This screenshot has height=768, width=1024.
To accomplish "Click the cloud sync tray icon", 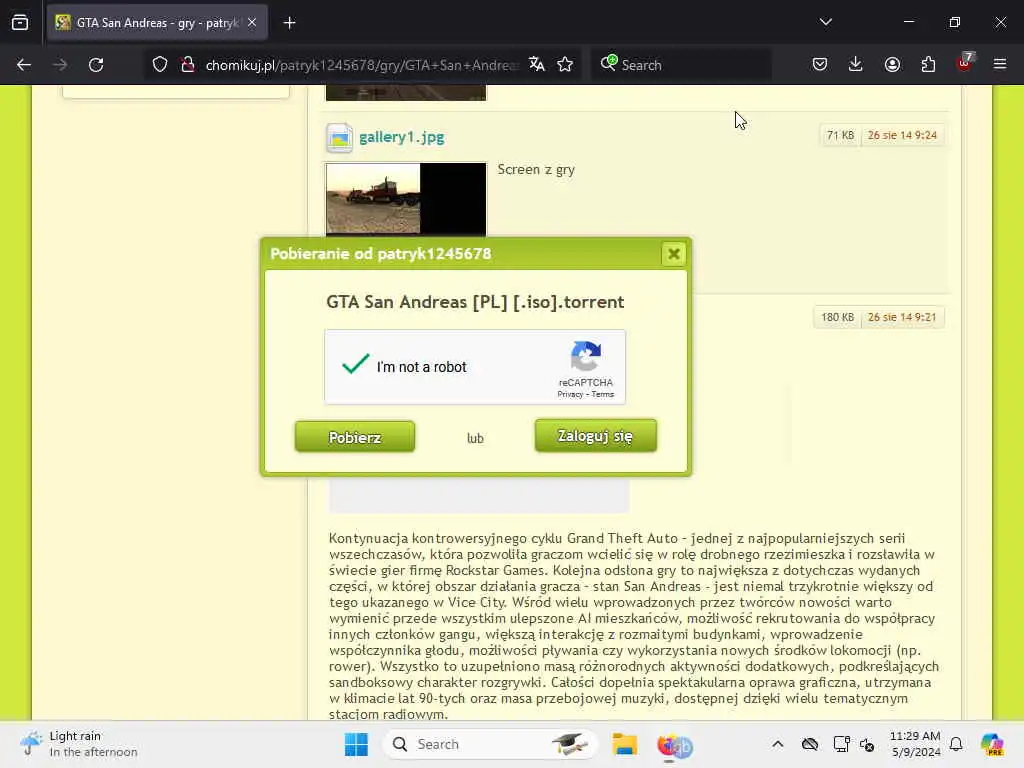I will tap(810, 744).
